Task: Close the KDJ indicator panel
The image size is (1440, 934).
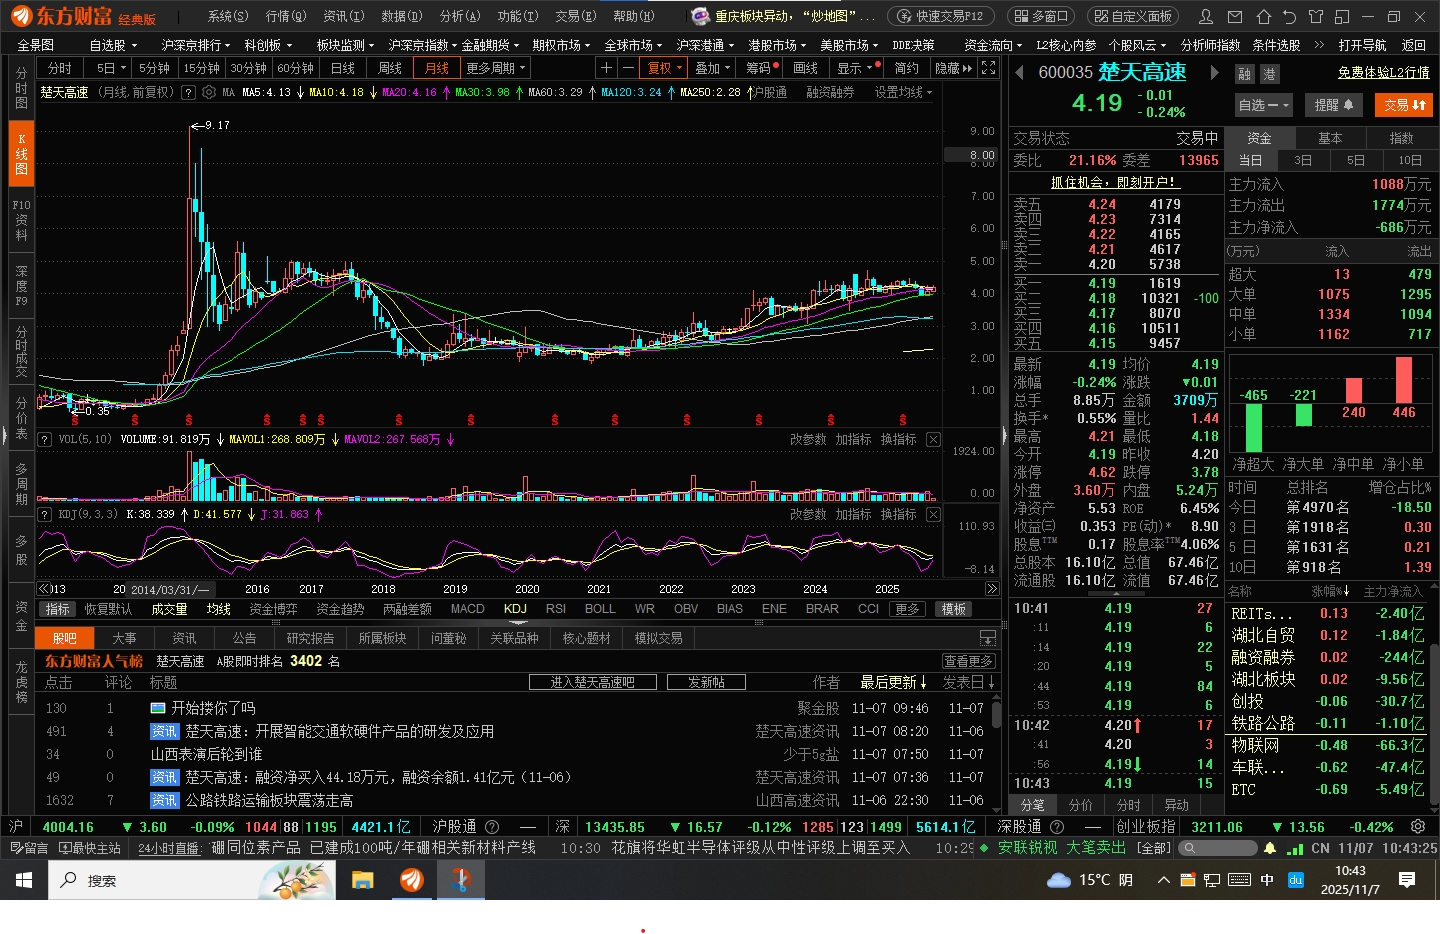Action: tap(933, 514)
